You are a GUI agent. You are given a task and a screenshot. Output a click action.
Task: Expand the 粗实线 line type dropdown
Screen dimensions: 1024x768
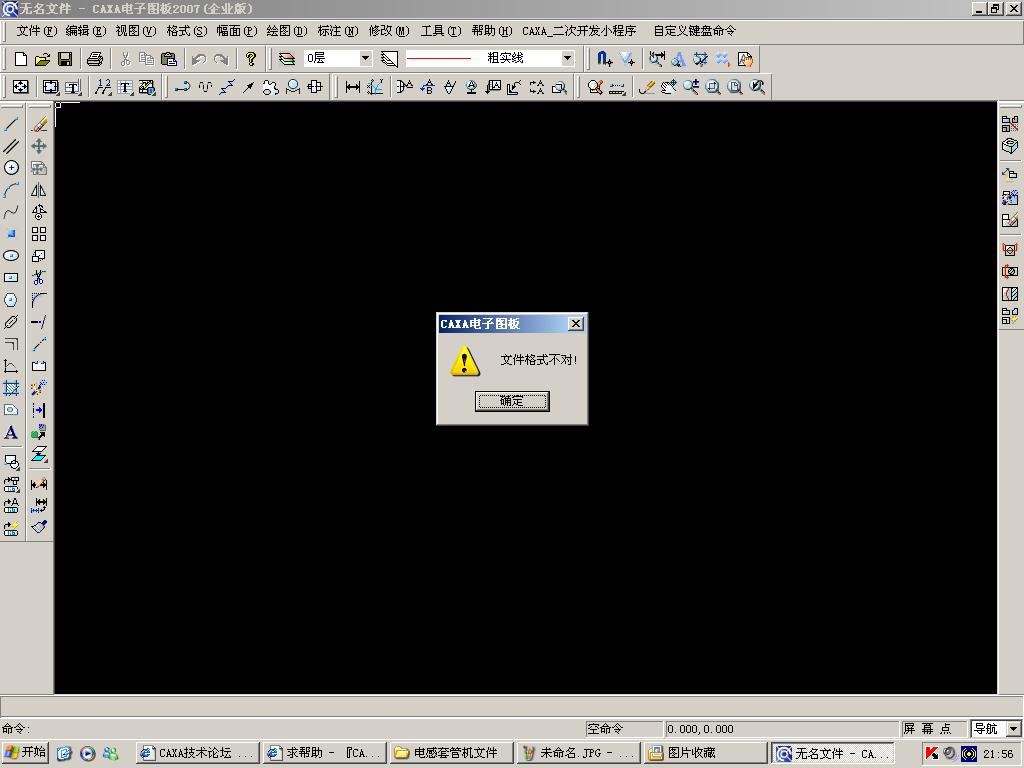pyautogui.click(x=568, y=58)
